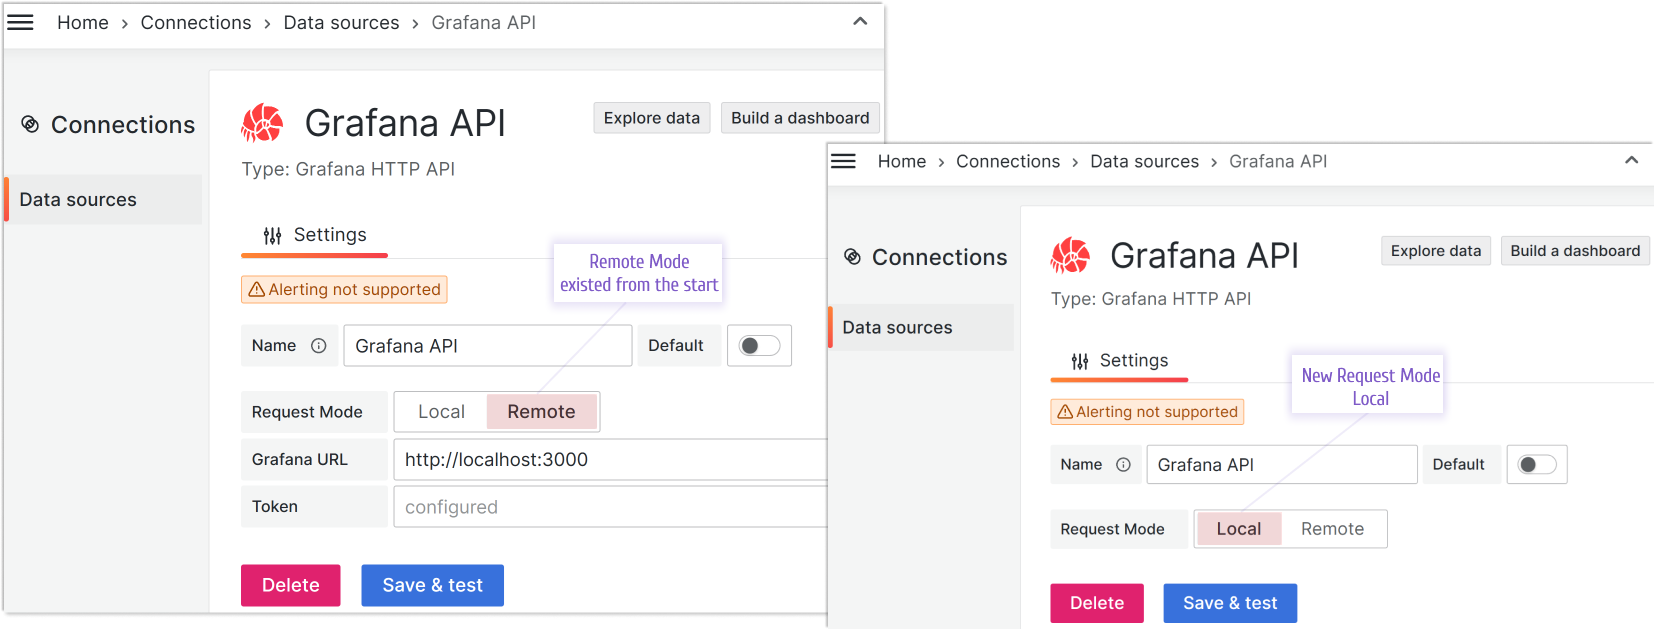Click Grafana API page title, right window

(1204, 256)
